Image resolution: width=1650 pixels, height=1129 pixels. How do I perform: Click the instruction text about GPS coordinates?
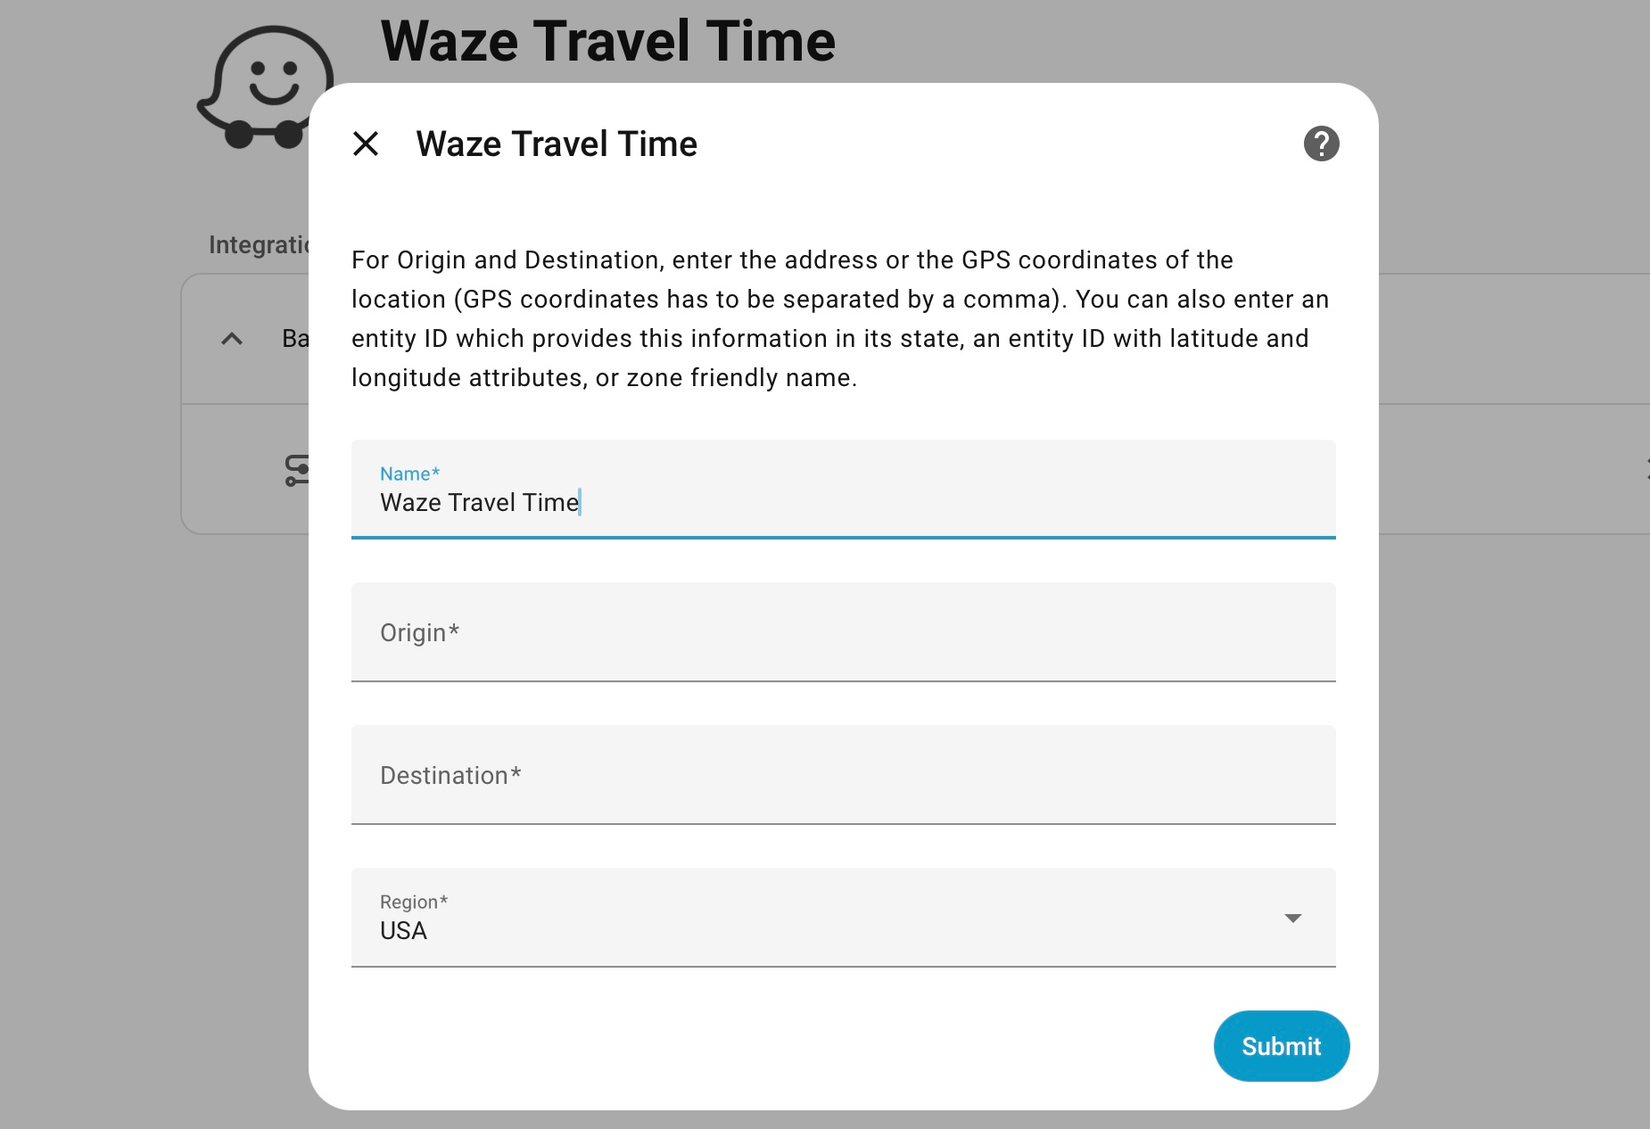[x=840, y=318]
